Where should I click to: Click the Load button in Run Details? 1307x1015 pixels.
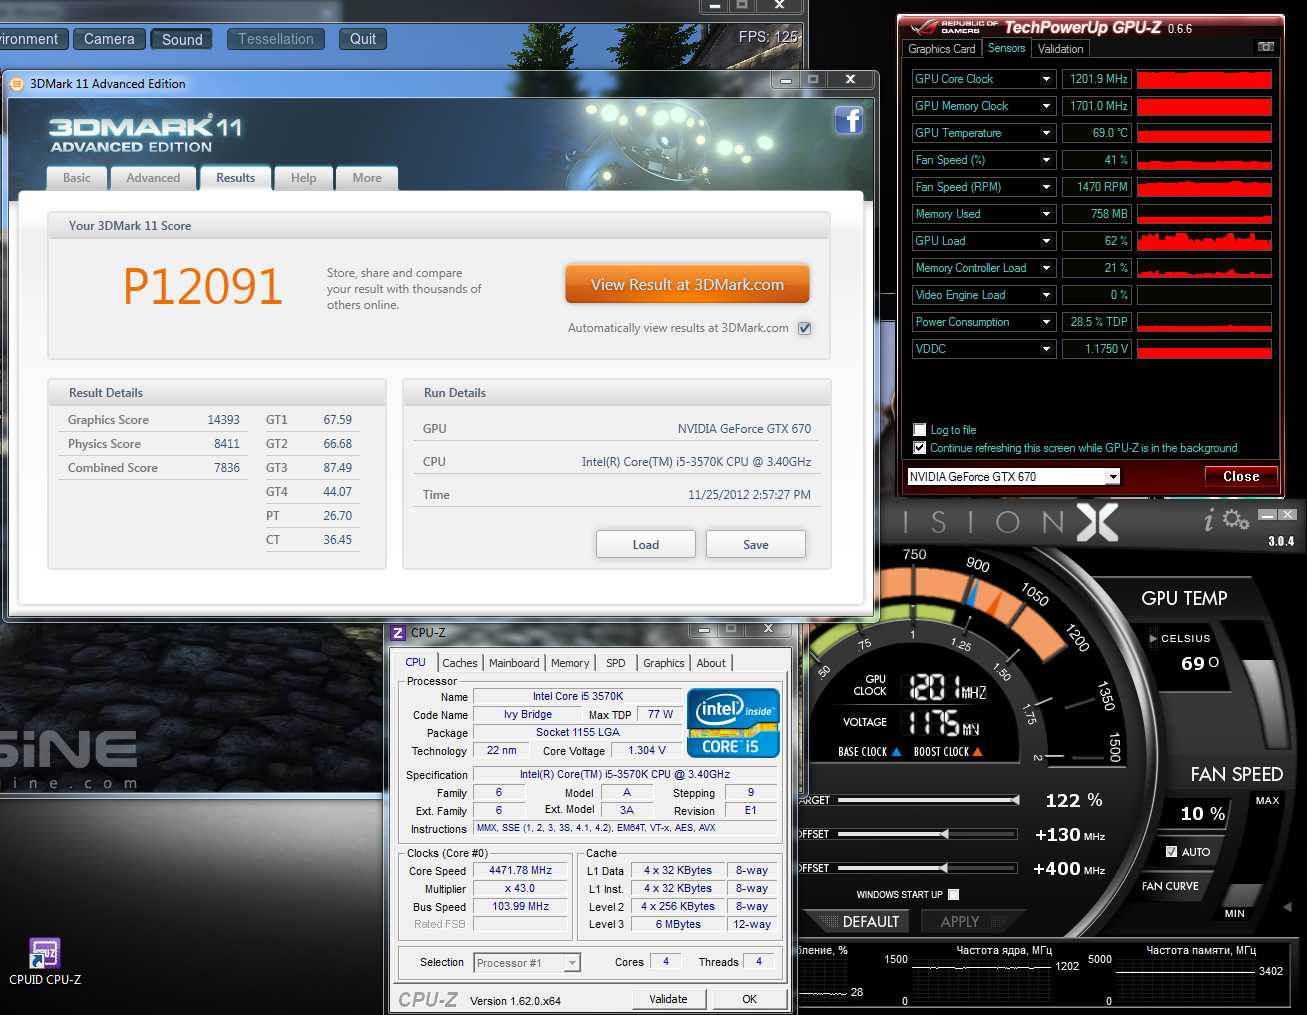[x=646, y=545]
